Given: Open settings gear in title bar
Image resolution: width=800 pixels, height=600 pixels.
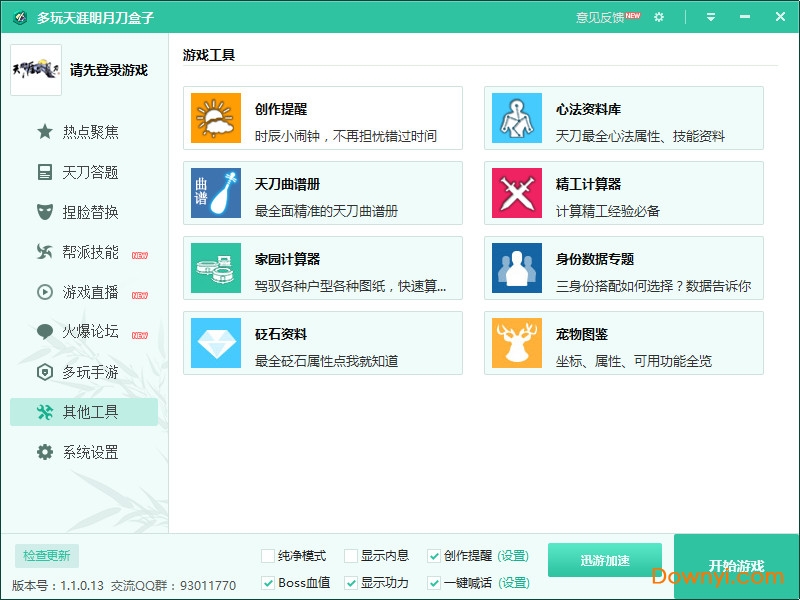Looking at the screenshot, I should [x=658, y=17].
